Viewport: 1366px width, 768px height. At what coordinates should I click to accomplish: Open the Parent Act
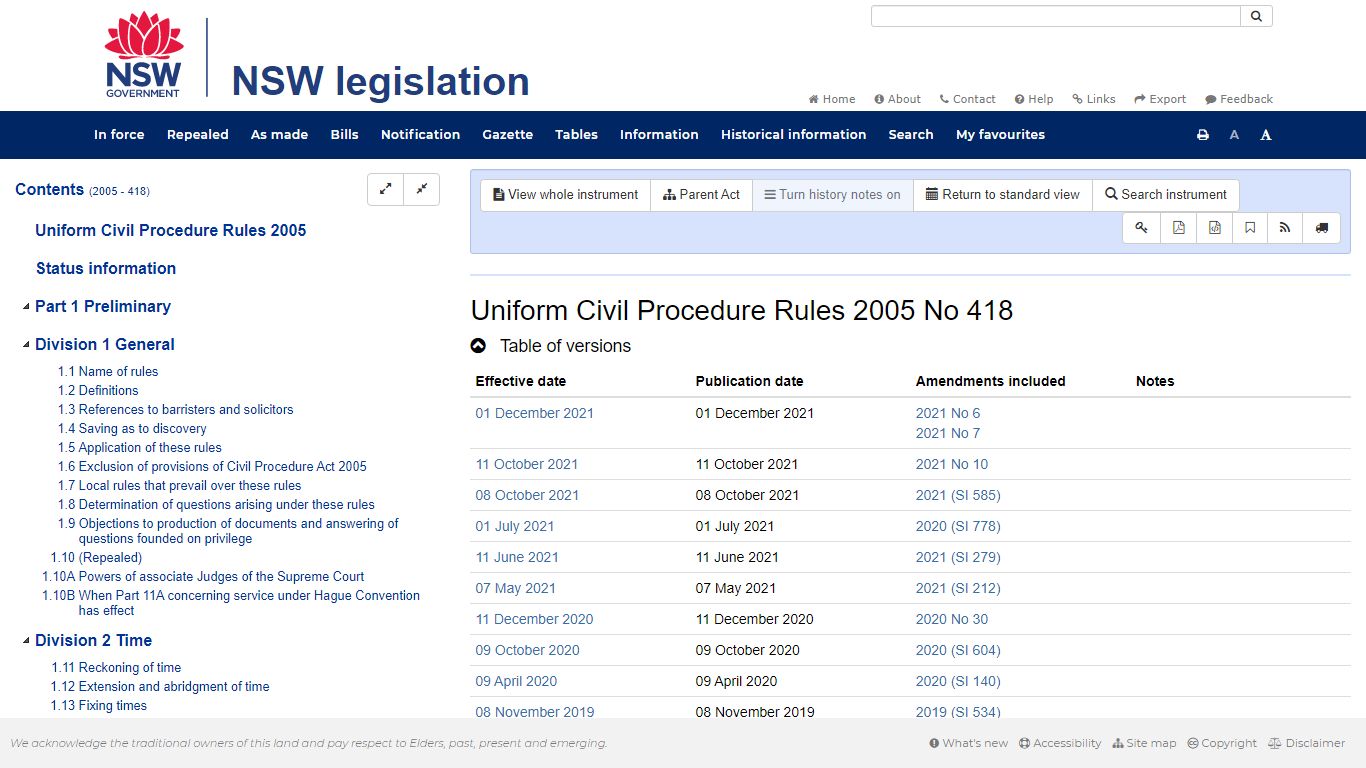pyautogui.click(x=701, y=195)
